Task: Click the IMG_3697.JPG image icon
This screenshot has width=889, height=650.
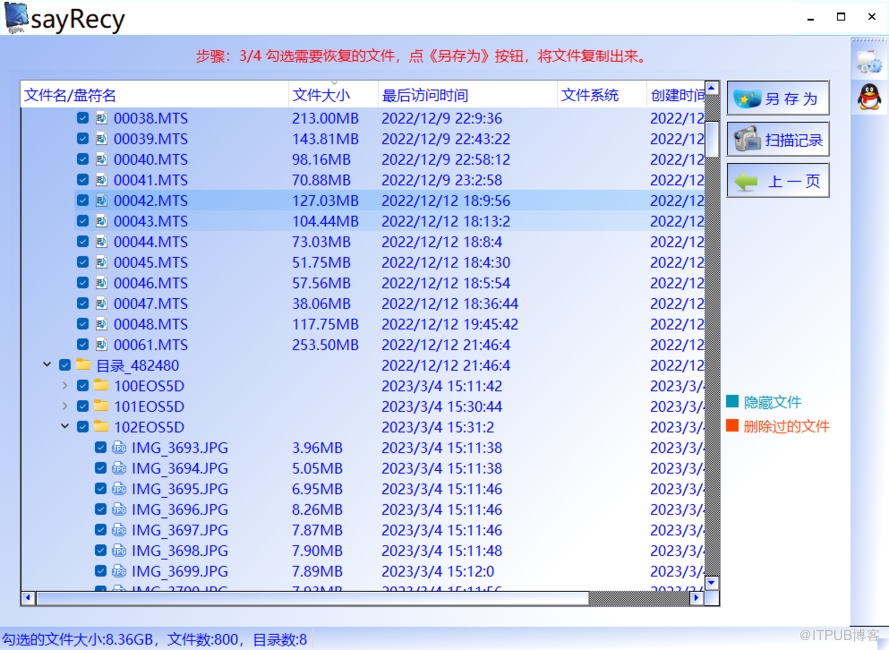Action: pos(119,530)
